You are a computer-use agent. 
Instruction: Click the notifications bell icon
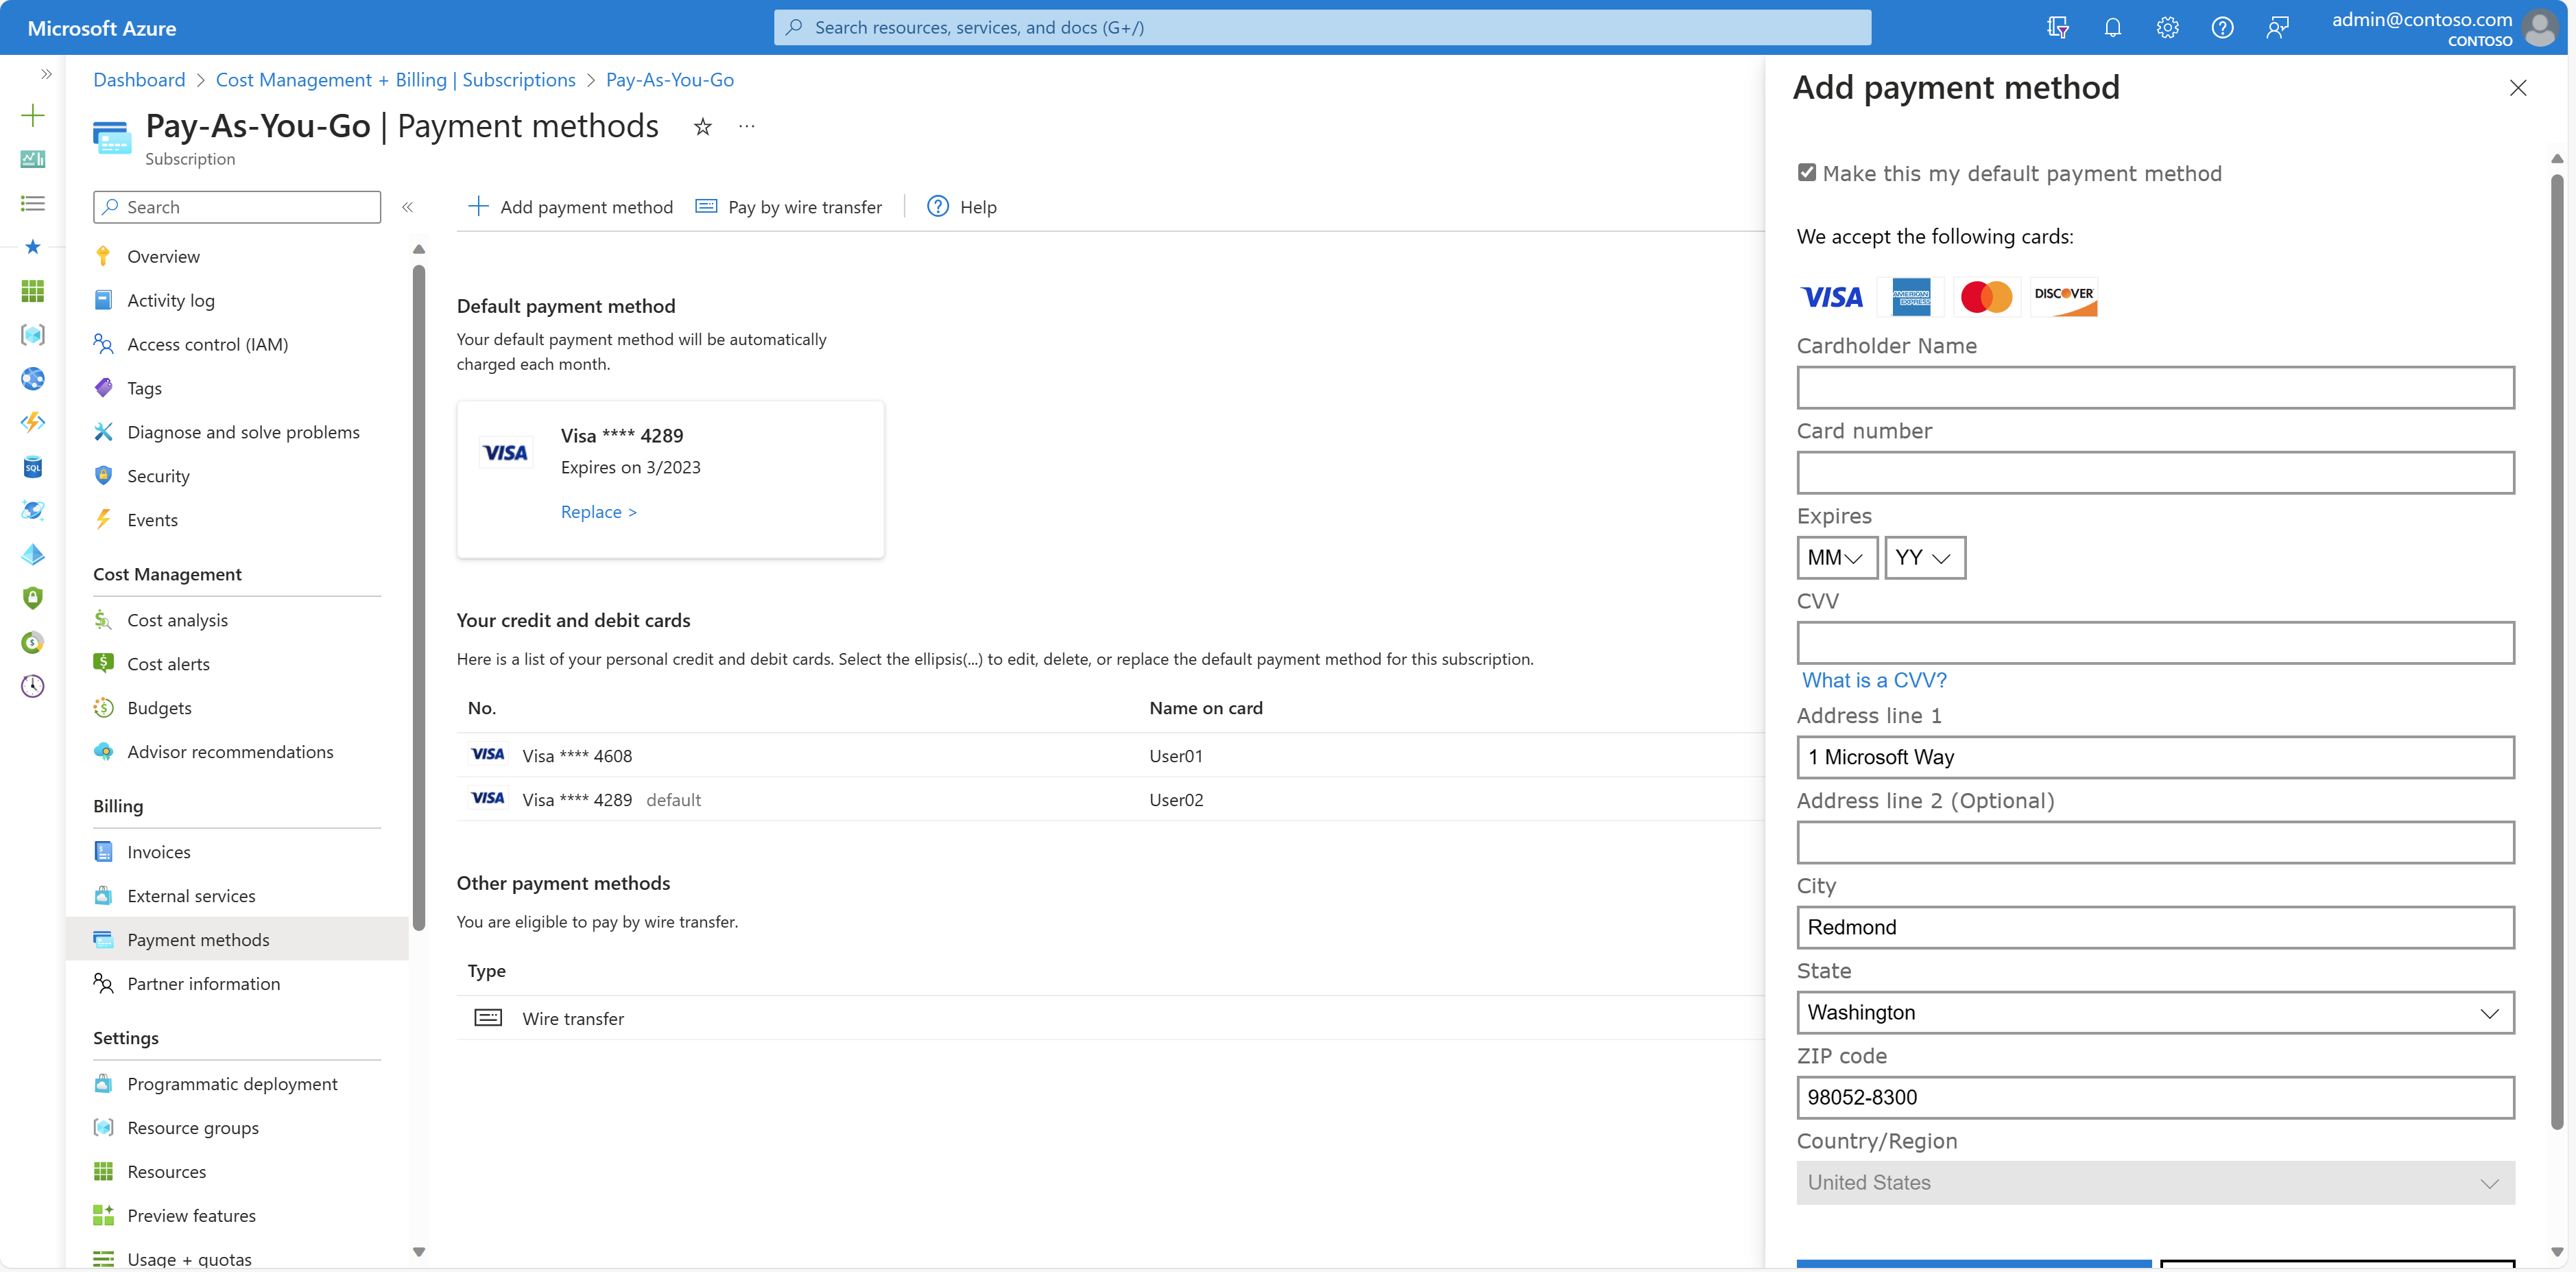click(2112, 27)
